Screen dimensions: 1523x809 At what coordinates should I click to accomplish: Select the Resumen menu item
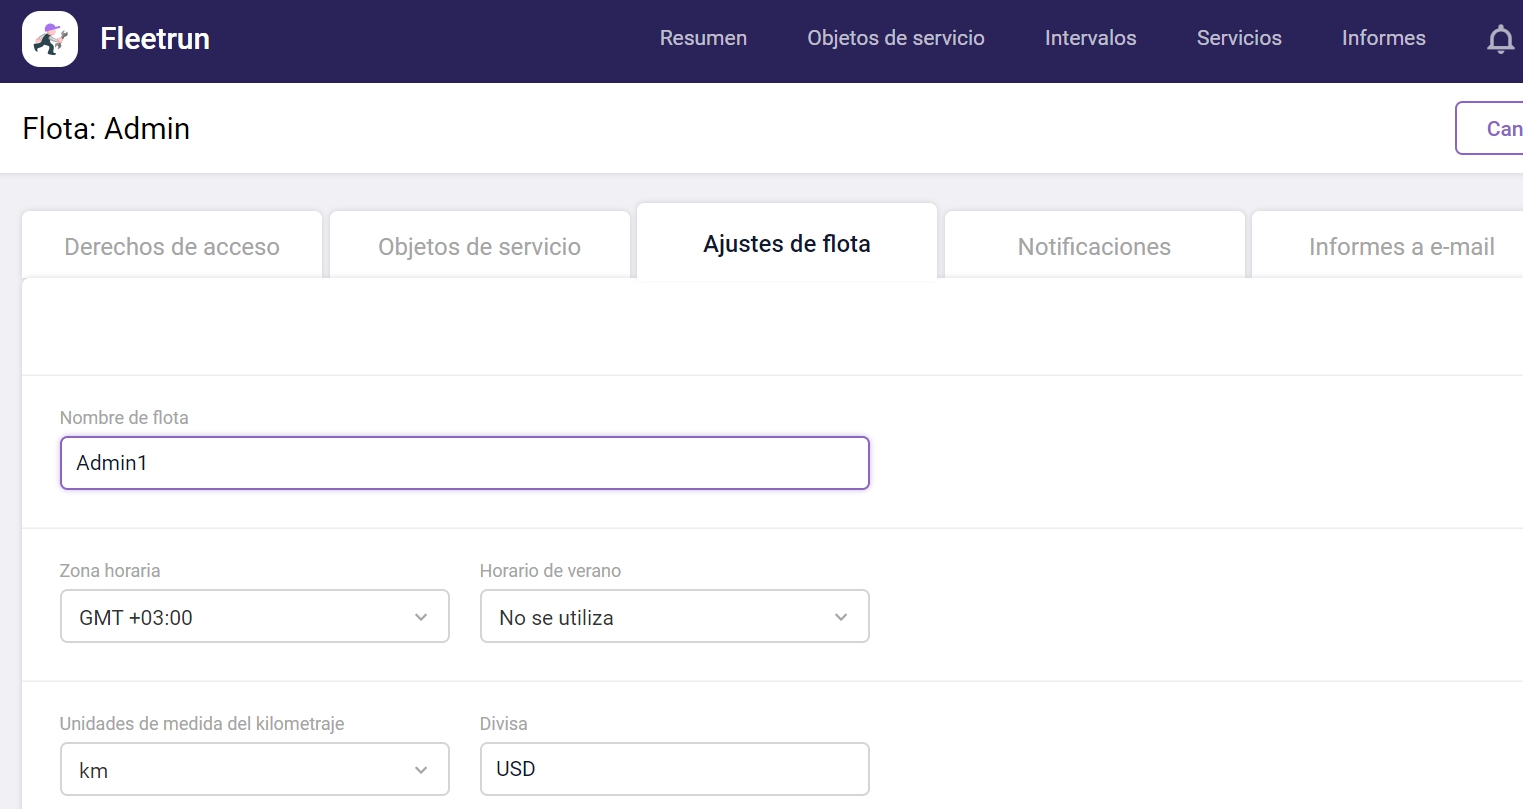(703, 38)
